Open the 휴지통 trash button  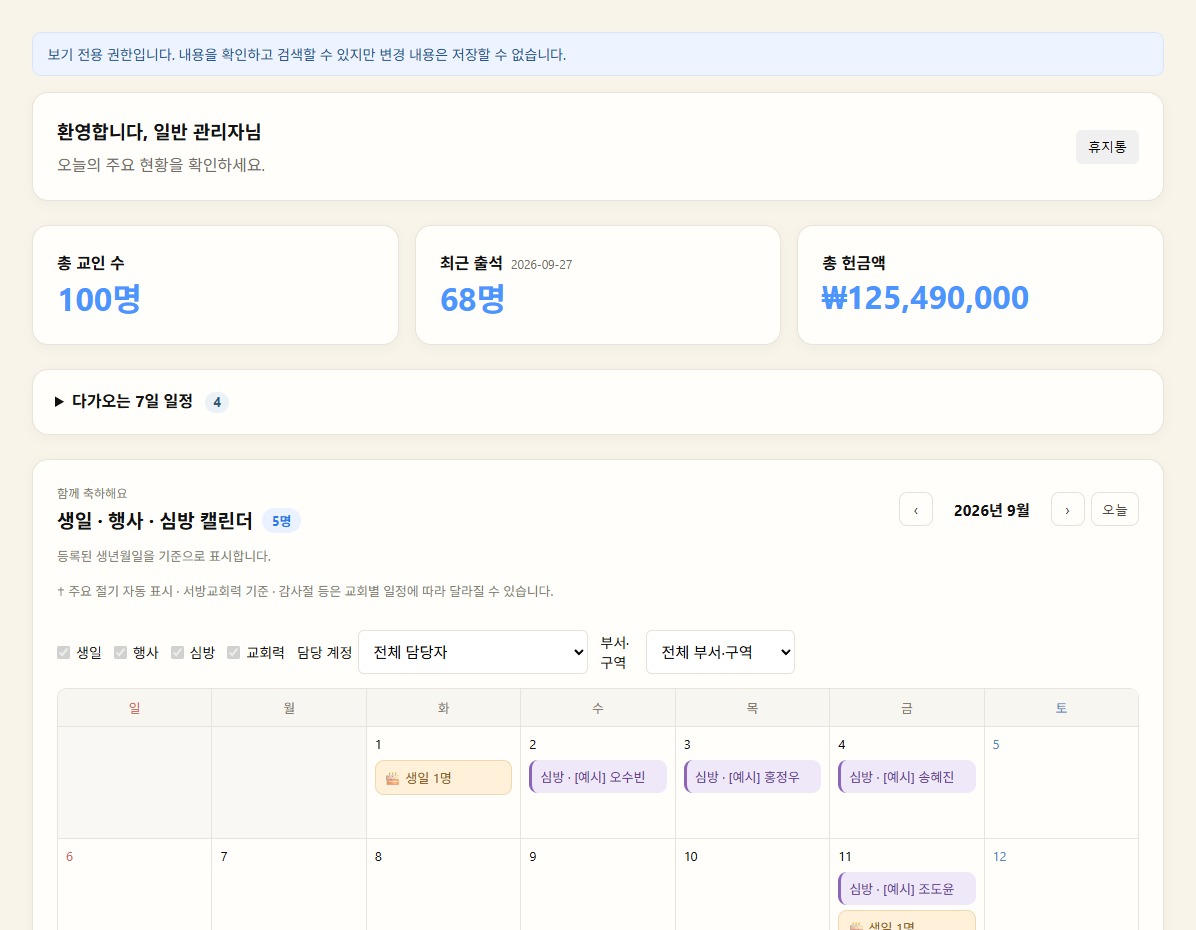1107,146
